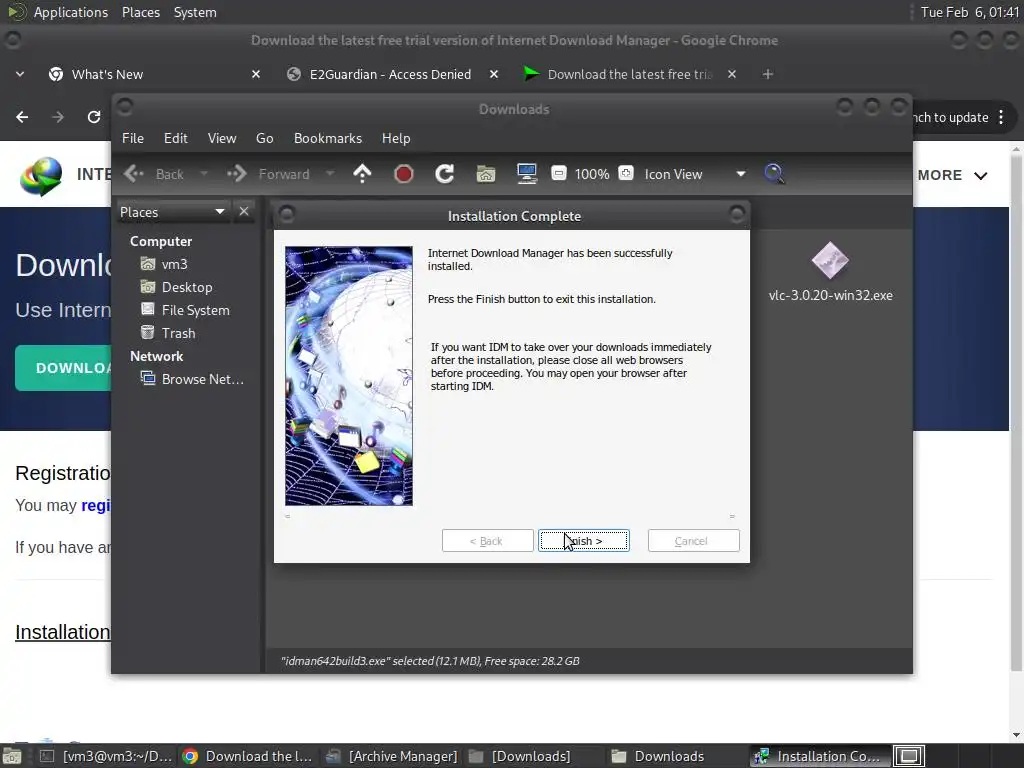1024x768 pixels.
Task: Open Go menu in Downloads window
Action: click(264, 138)
